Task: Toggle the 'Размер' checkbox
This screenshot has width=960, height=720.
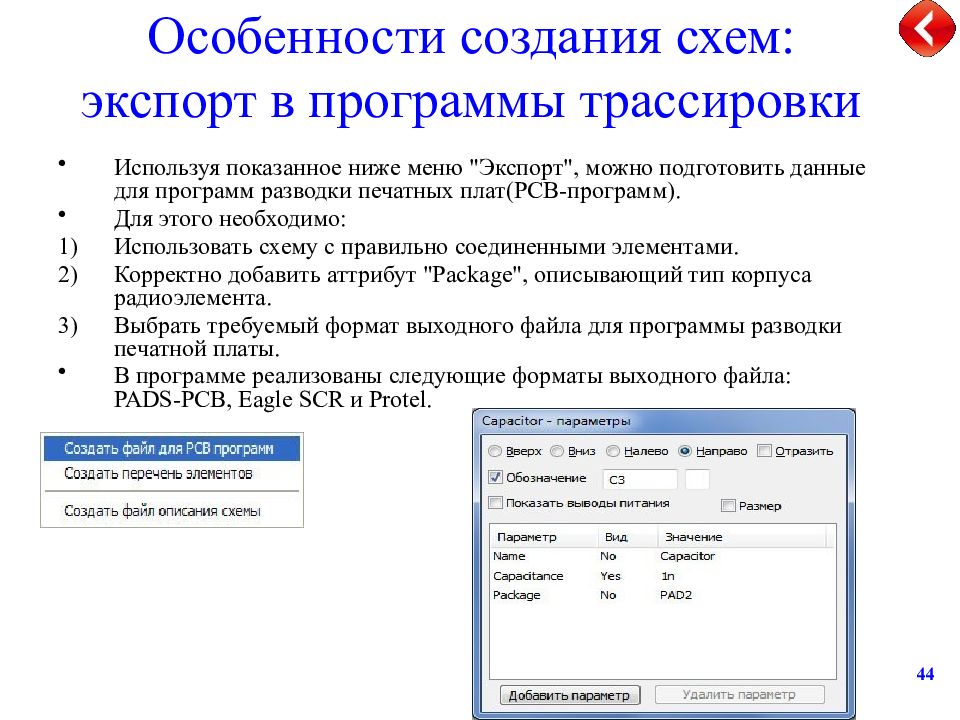Action: click(728, 506)
